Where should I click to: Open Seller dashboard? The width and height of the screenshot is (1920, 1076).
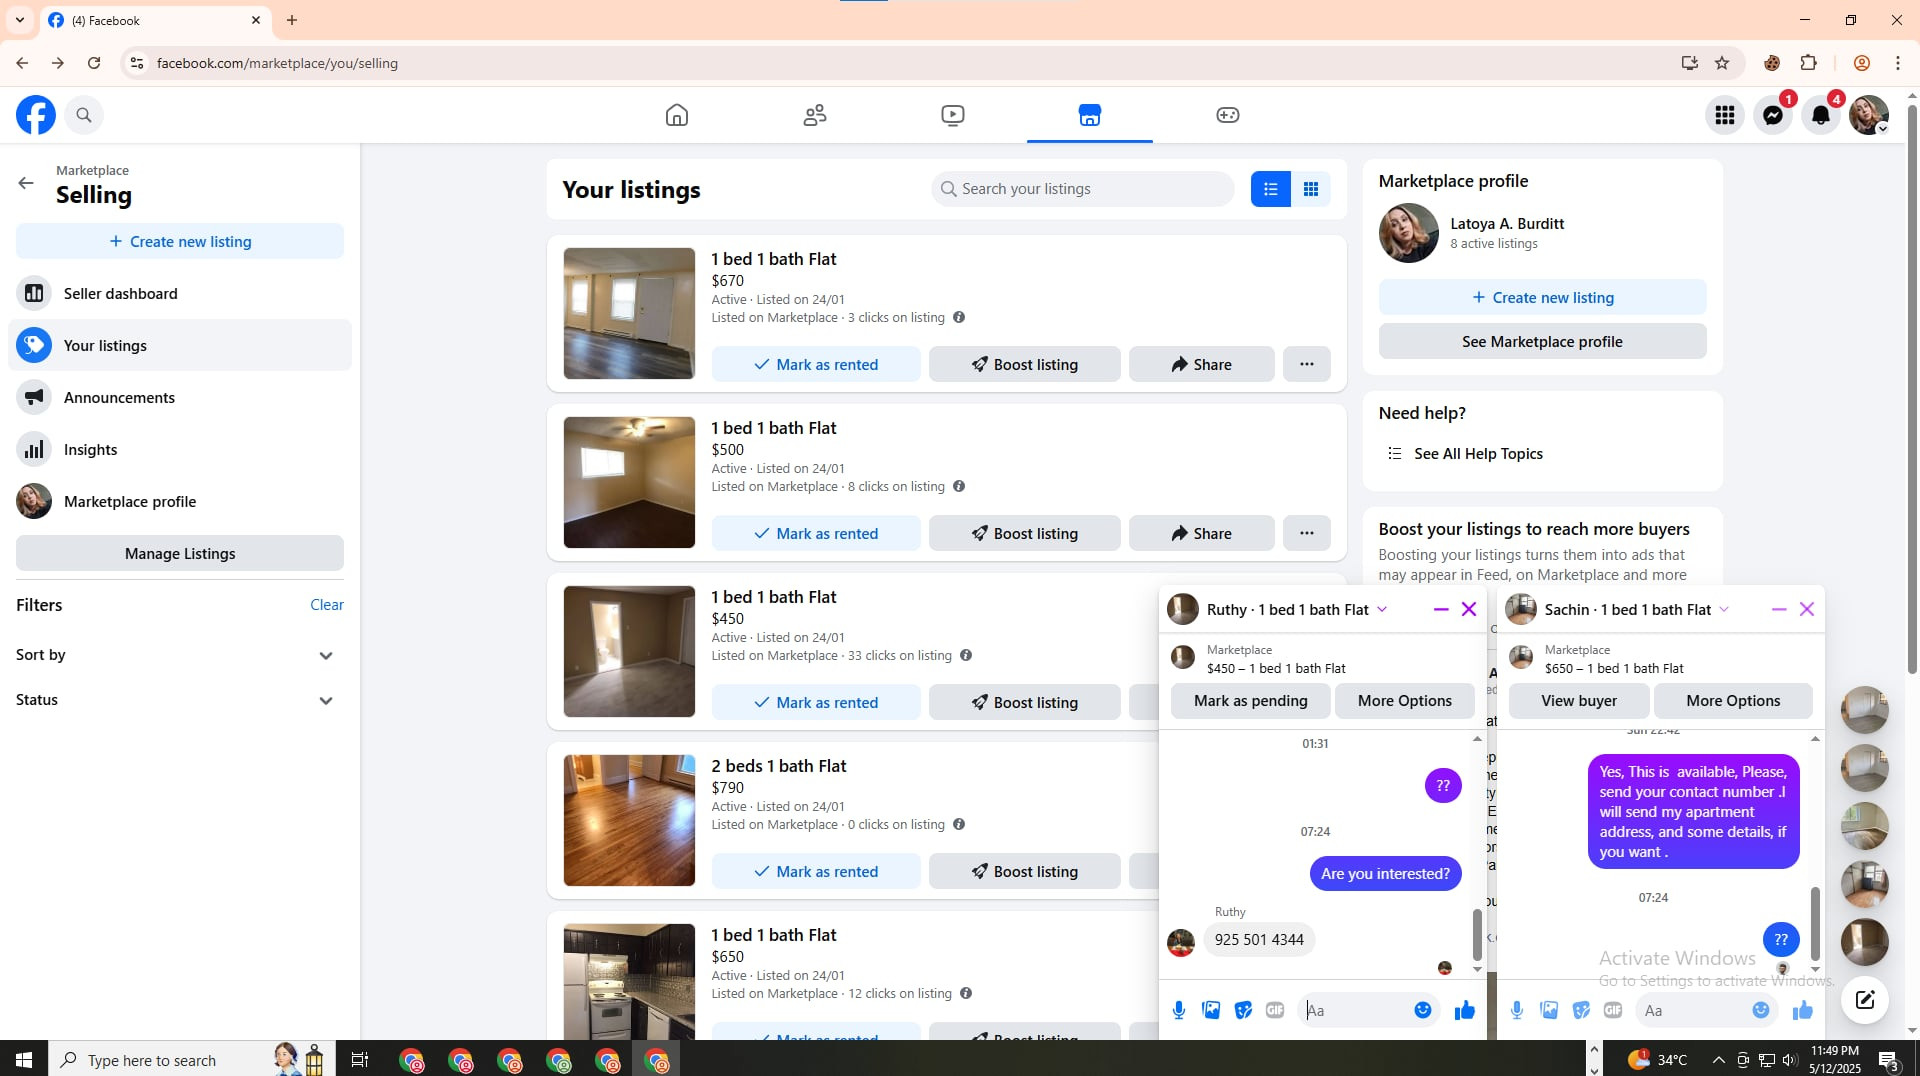click(x=180, y=293)
